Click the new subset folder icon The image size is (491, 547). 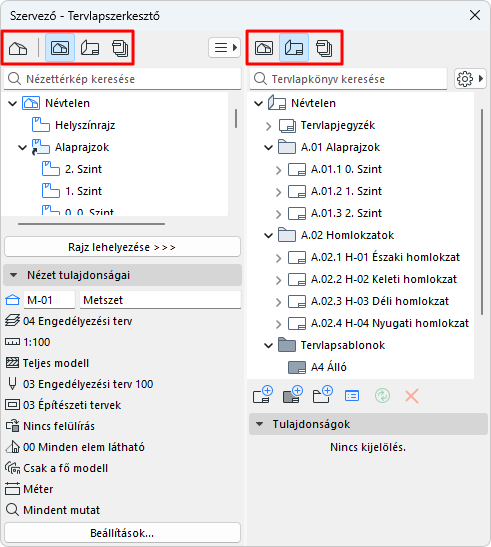pos(322,395)
